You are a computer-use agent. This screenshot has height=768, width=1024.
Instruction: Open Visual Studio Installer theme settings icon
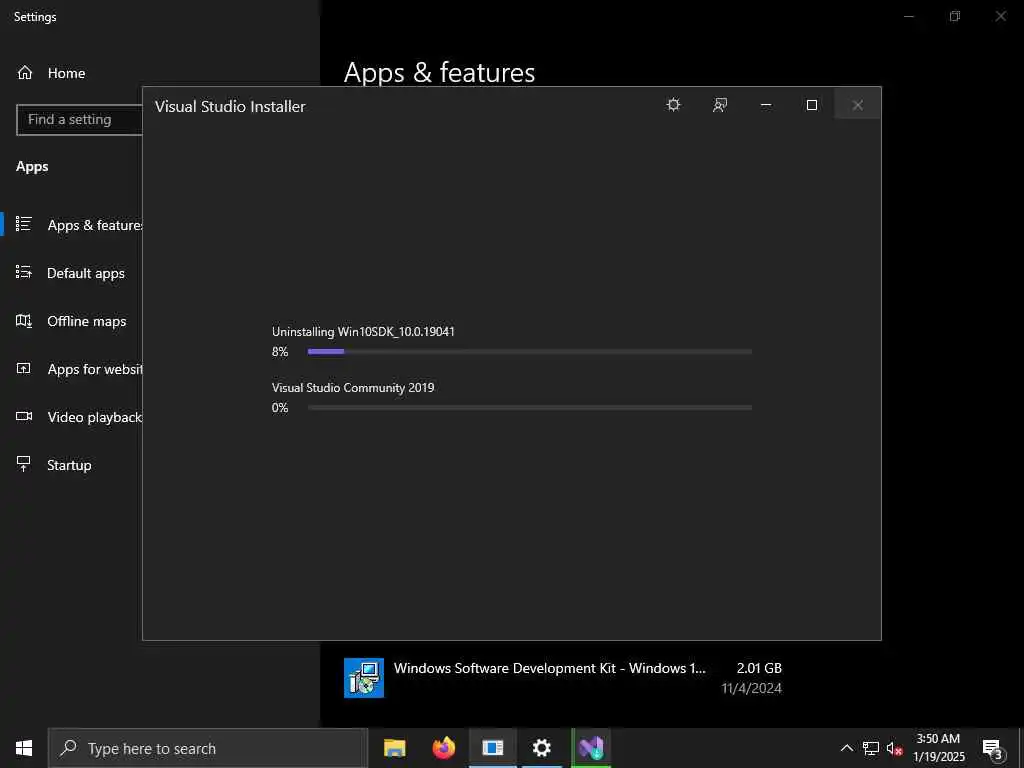point(673,105)
